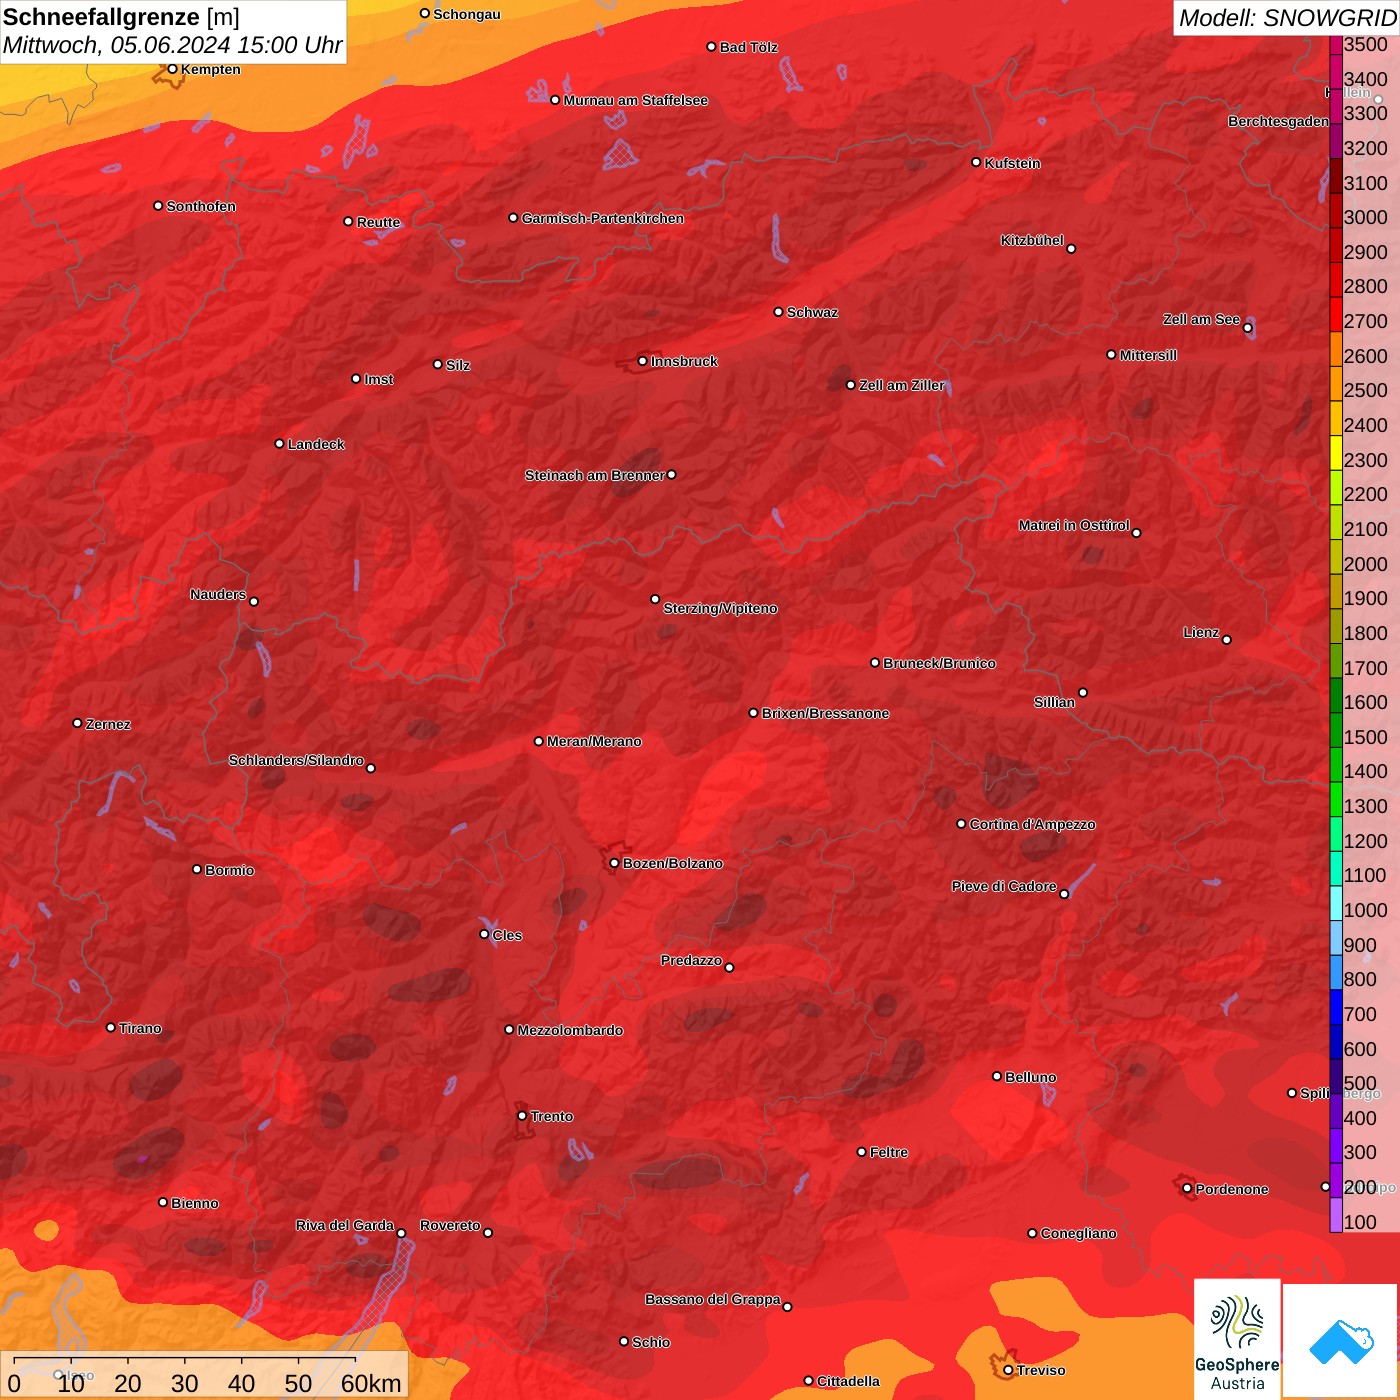Click the Tirano label
The width and height of the screenshot is (1400, 1400).
140,1028
